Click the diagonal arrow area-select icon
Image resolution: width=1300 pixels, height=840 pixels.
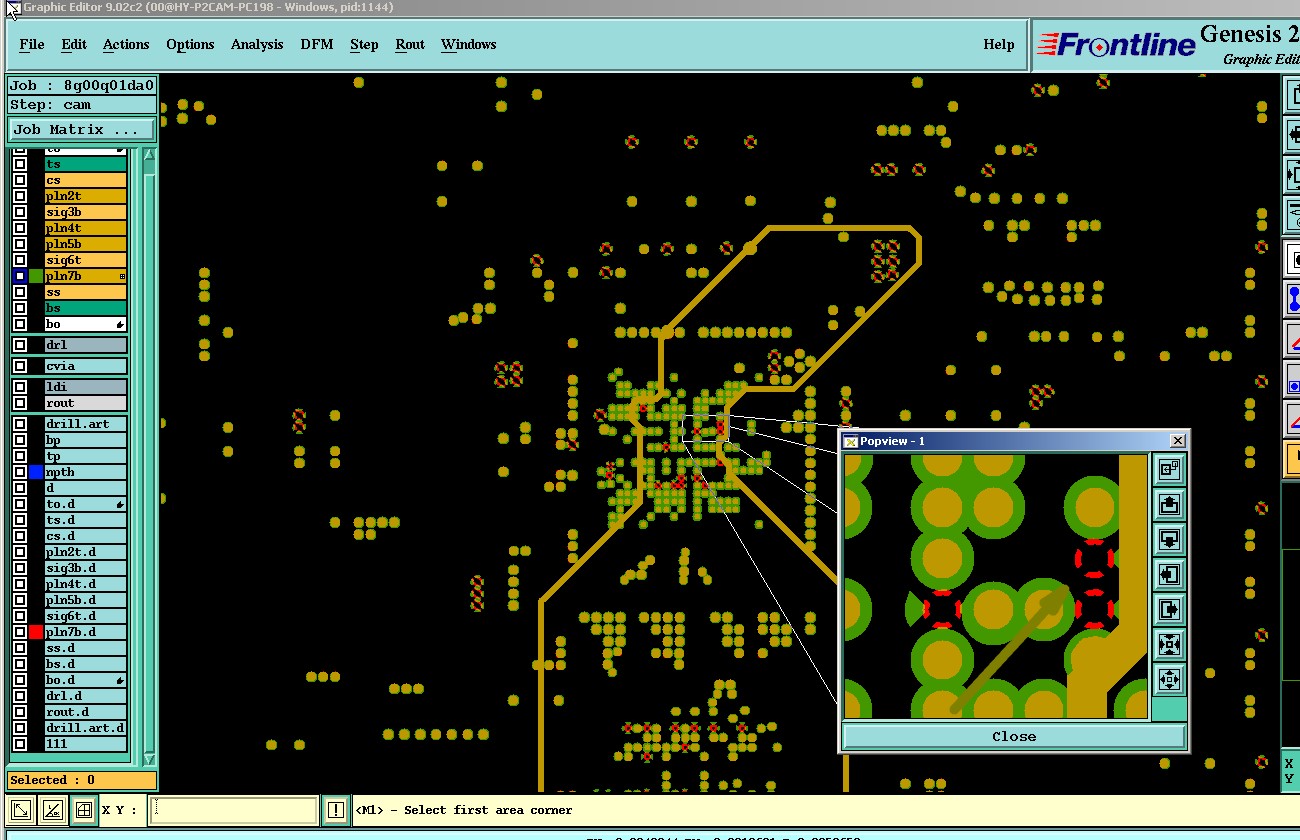[20, 809]
